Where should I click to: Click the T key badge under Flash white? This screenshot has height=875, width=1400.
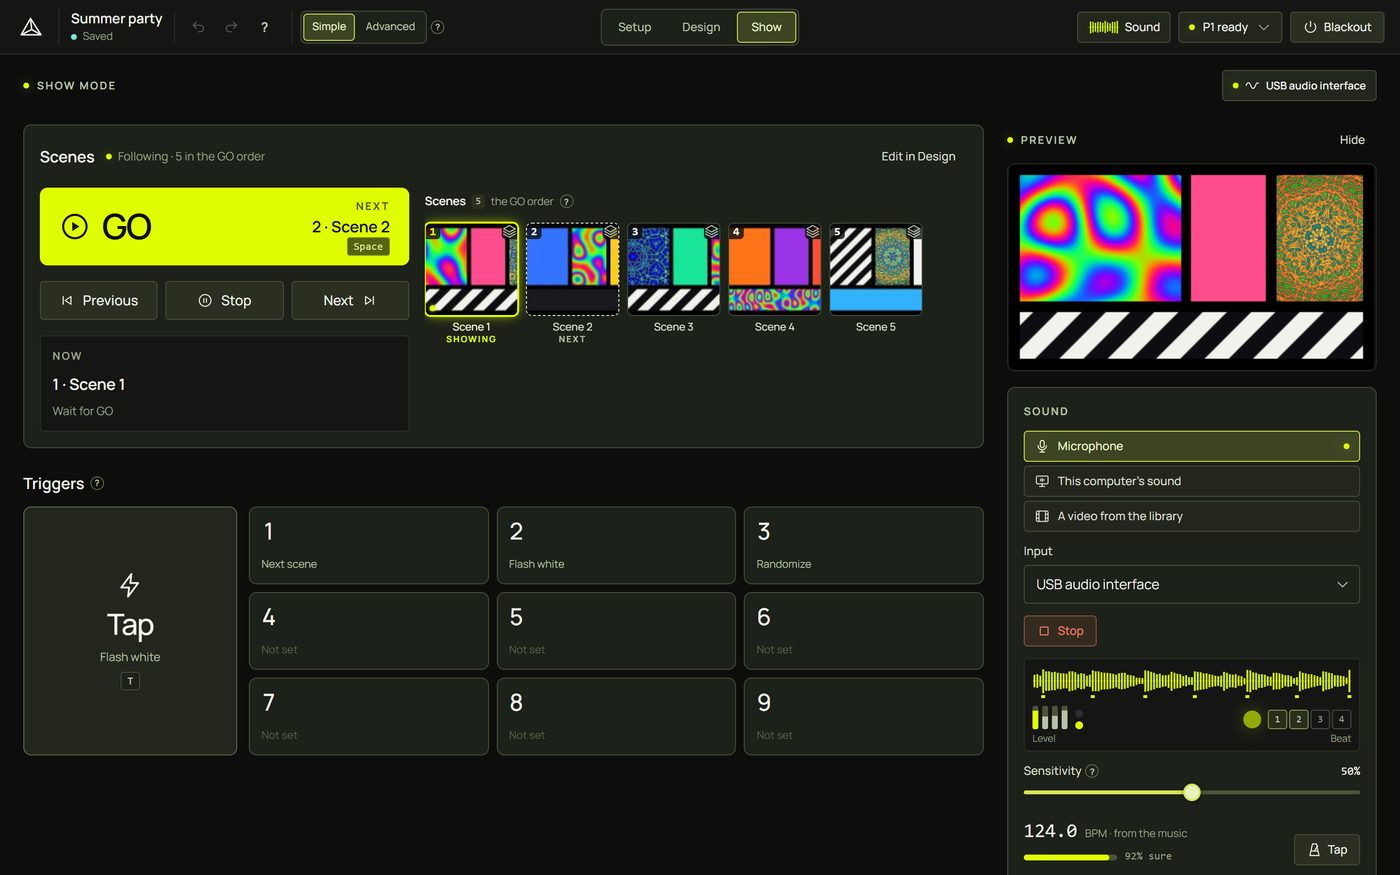130,681
